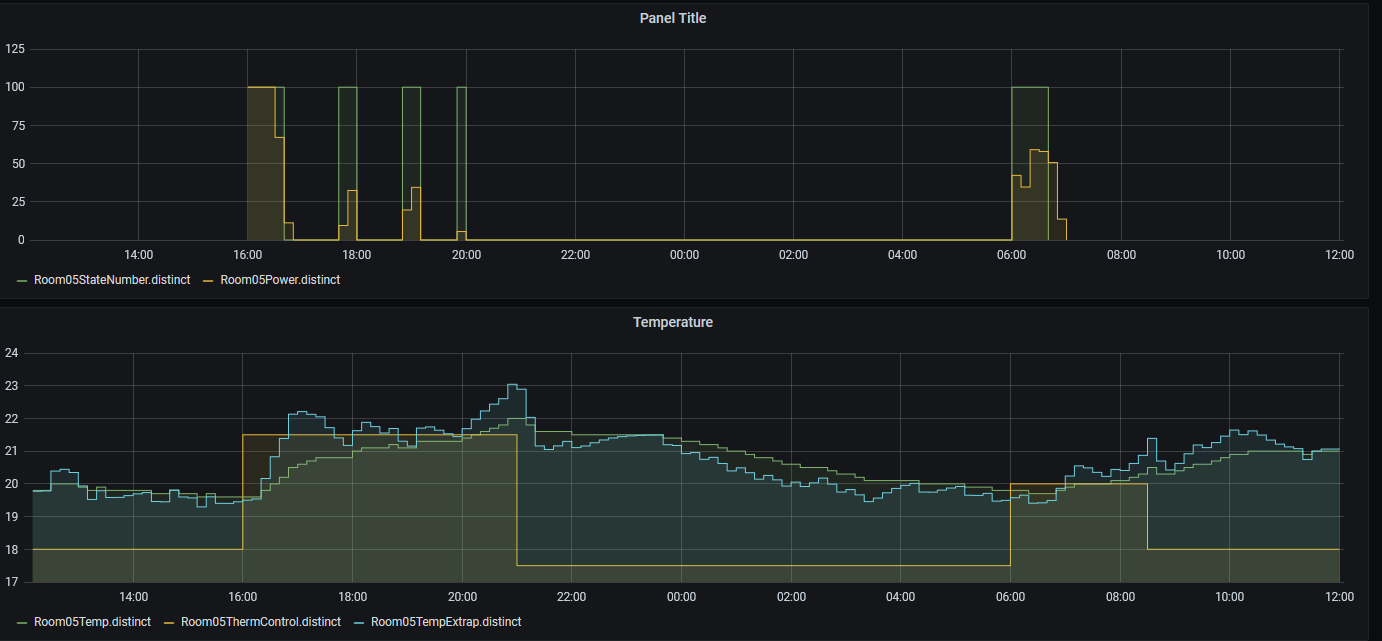Toggle the Room05Temp.distinct legend series
1382x641 pixels.
pyautogui.click(x=92, y=622)
